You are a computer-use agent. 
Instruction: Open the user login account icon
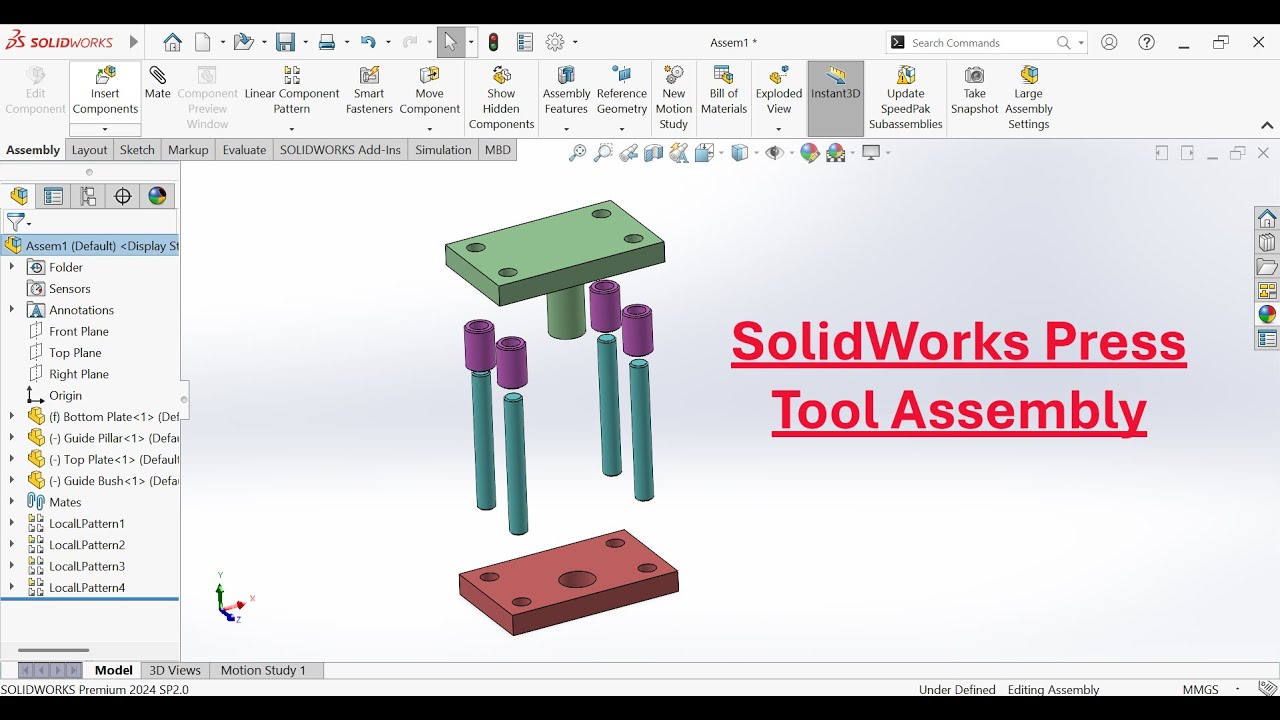pos(1109,42)
